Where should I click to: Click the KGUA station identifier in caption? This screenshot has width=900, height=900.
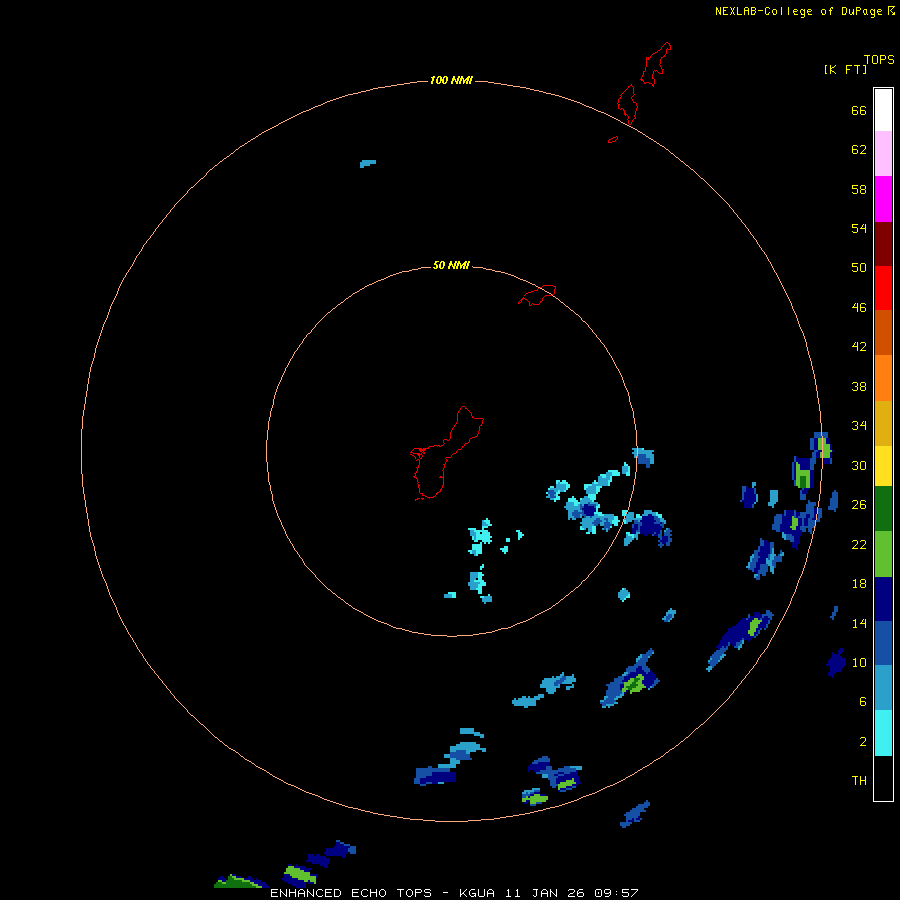(x=479, y=893)
